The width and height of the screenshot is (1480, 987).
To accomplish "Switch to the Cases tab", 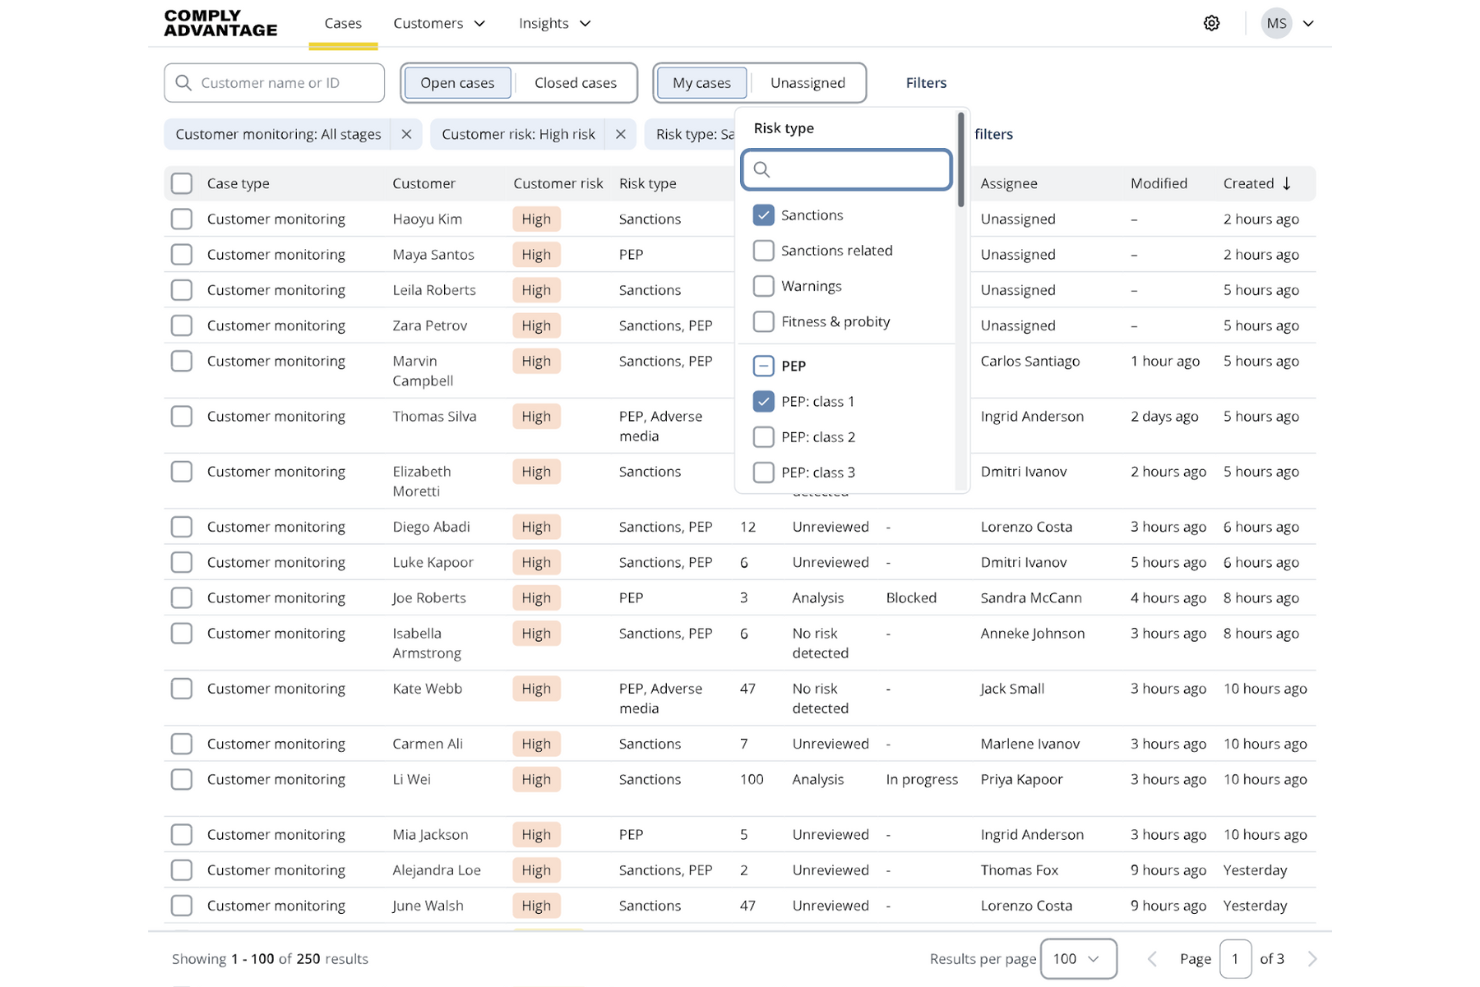I will [x=343, y=23].
